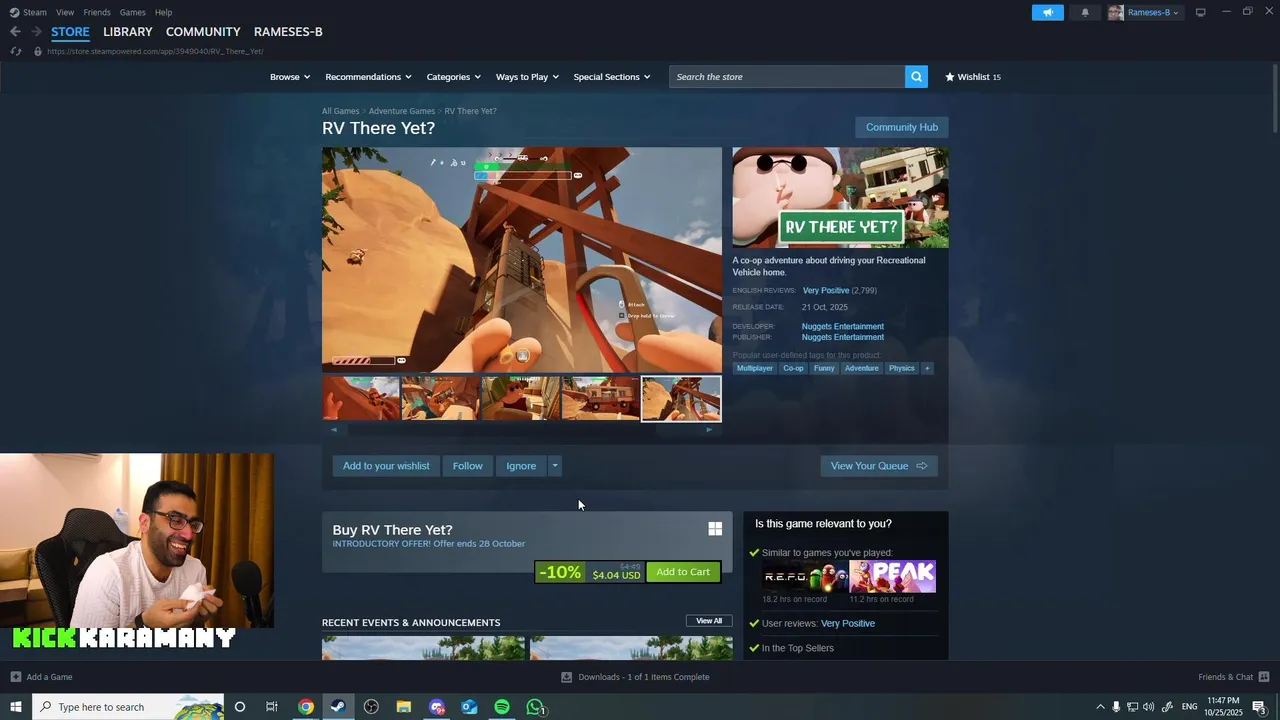1280x720 pixels.
Task: Click the Steam taskbar icon
Action: (x=338, y=707)
